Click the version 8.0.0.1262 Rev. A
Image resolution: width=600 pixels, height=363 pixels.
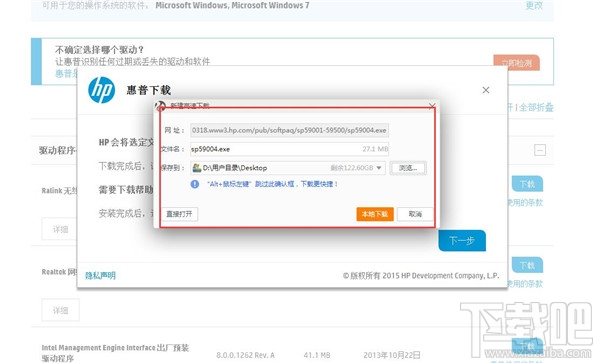[x=245, y=355]
